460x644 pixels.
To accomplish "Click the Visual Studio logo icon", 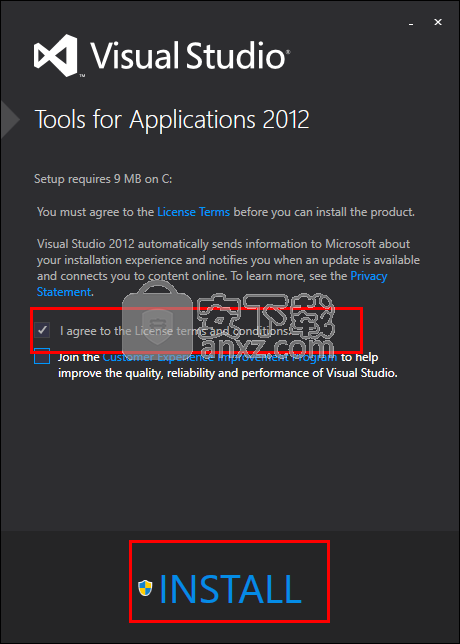I will pos(55,55).
